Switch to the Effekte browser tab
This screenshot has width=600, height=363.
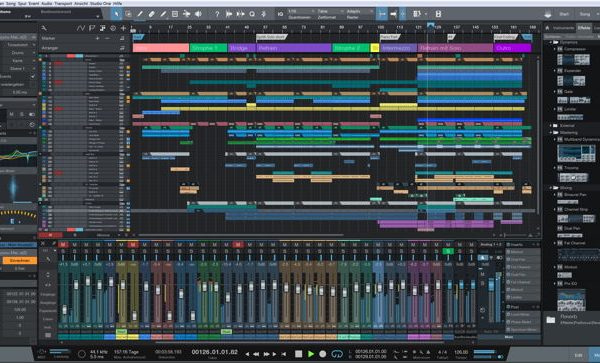click(584, 28)
